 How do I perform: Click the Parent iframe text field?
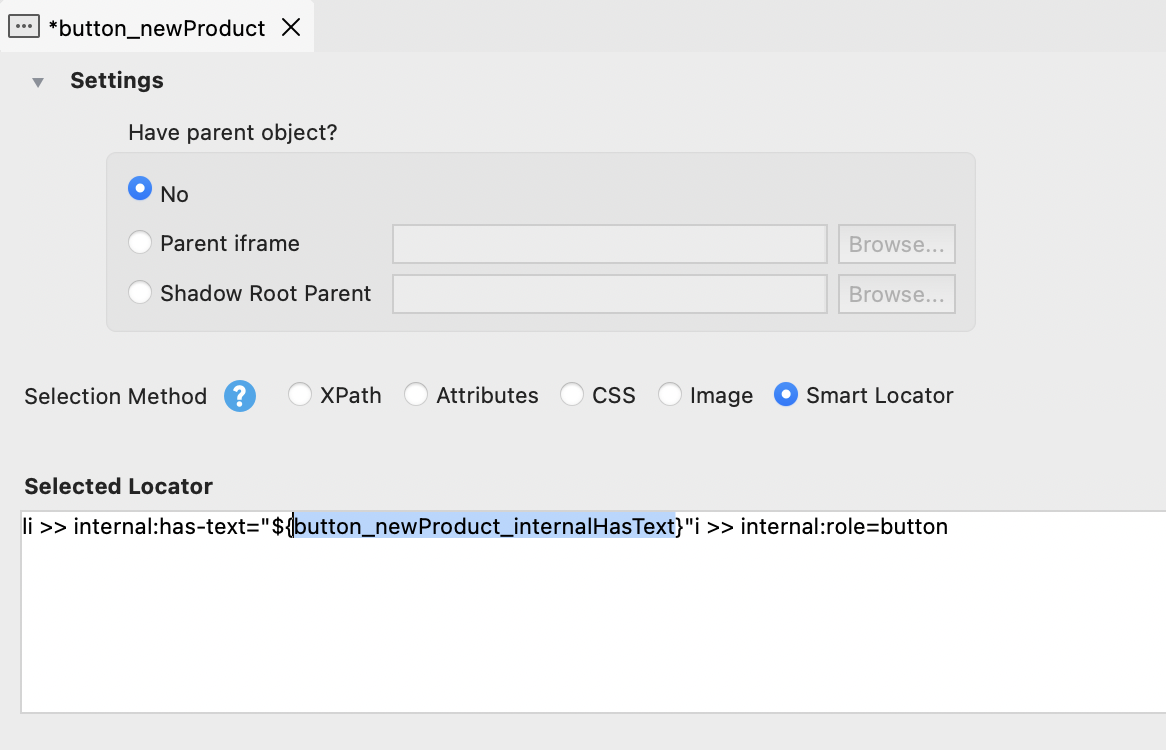[x=609, y=244]
